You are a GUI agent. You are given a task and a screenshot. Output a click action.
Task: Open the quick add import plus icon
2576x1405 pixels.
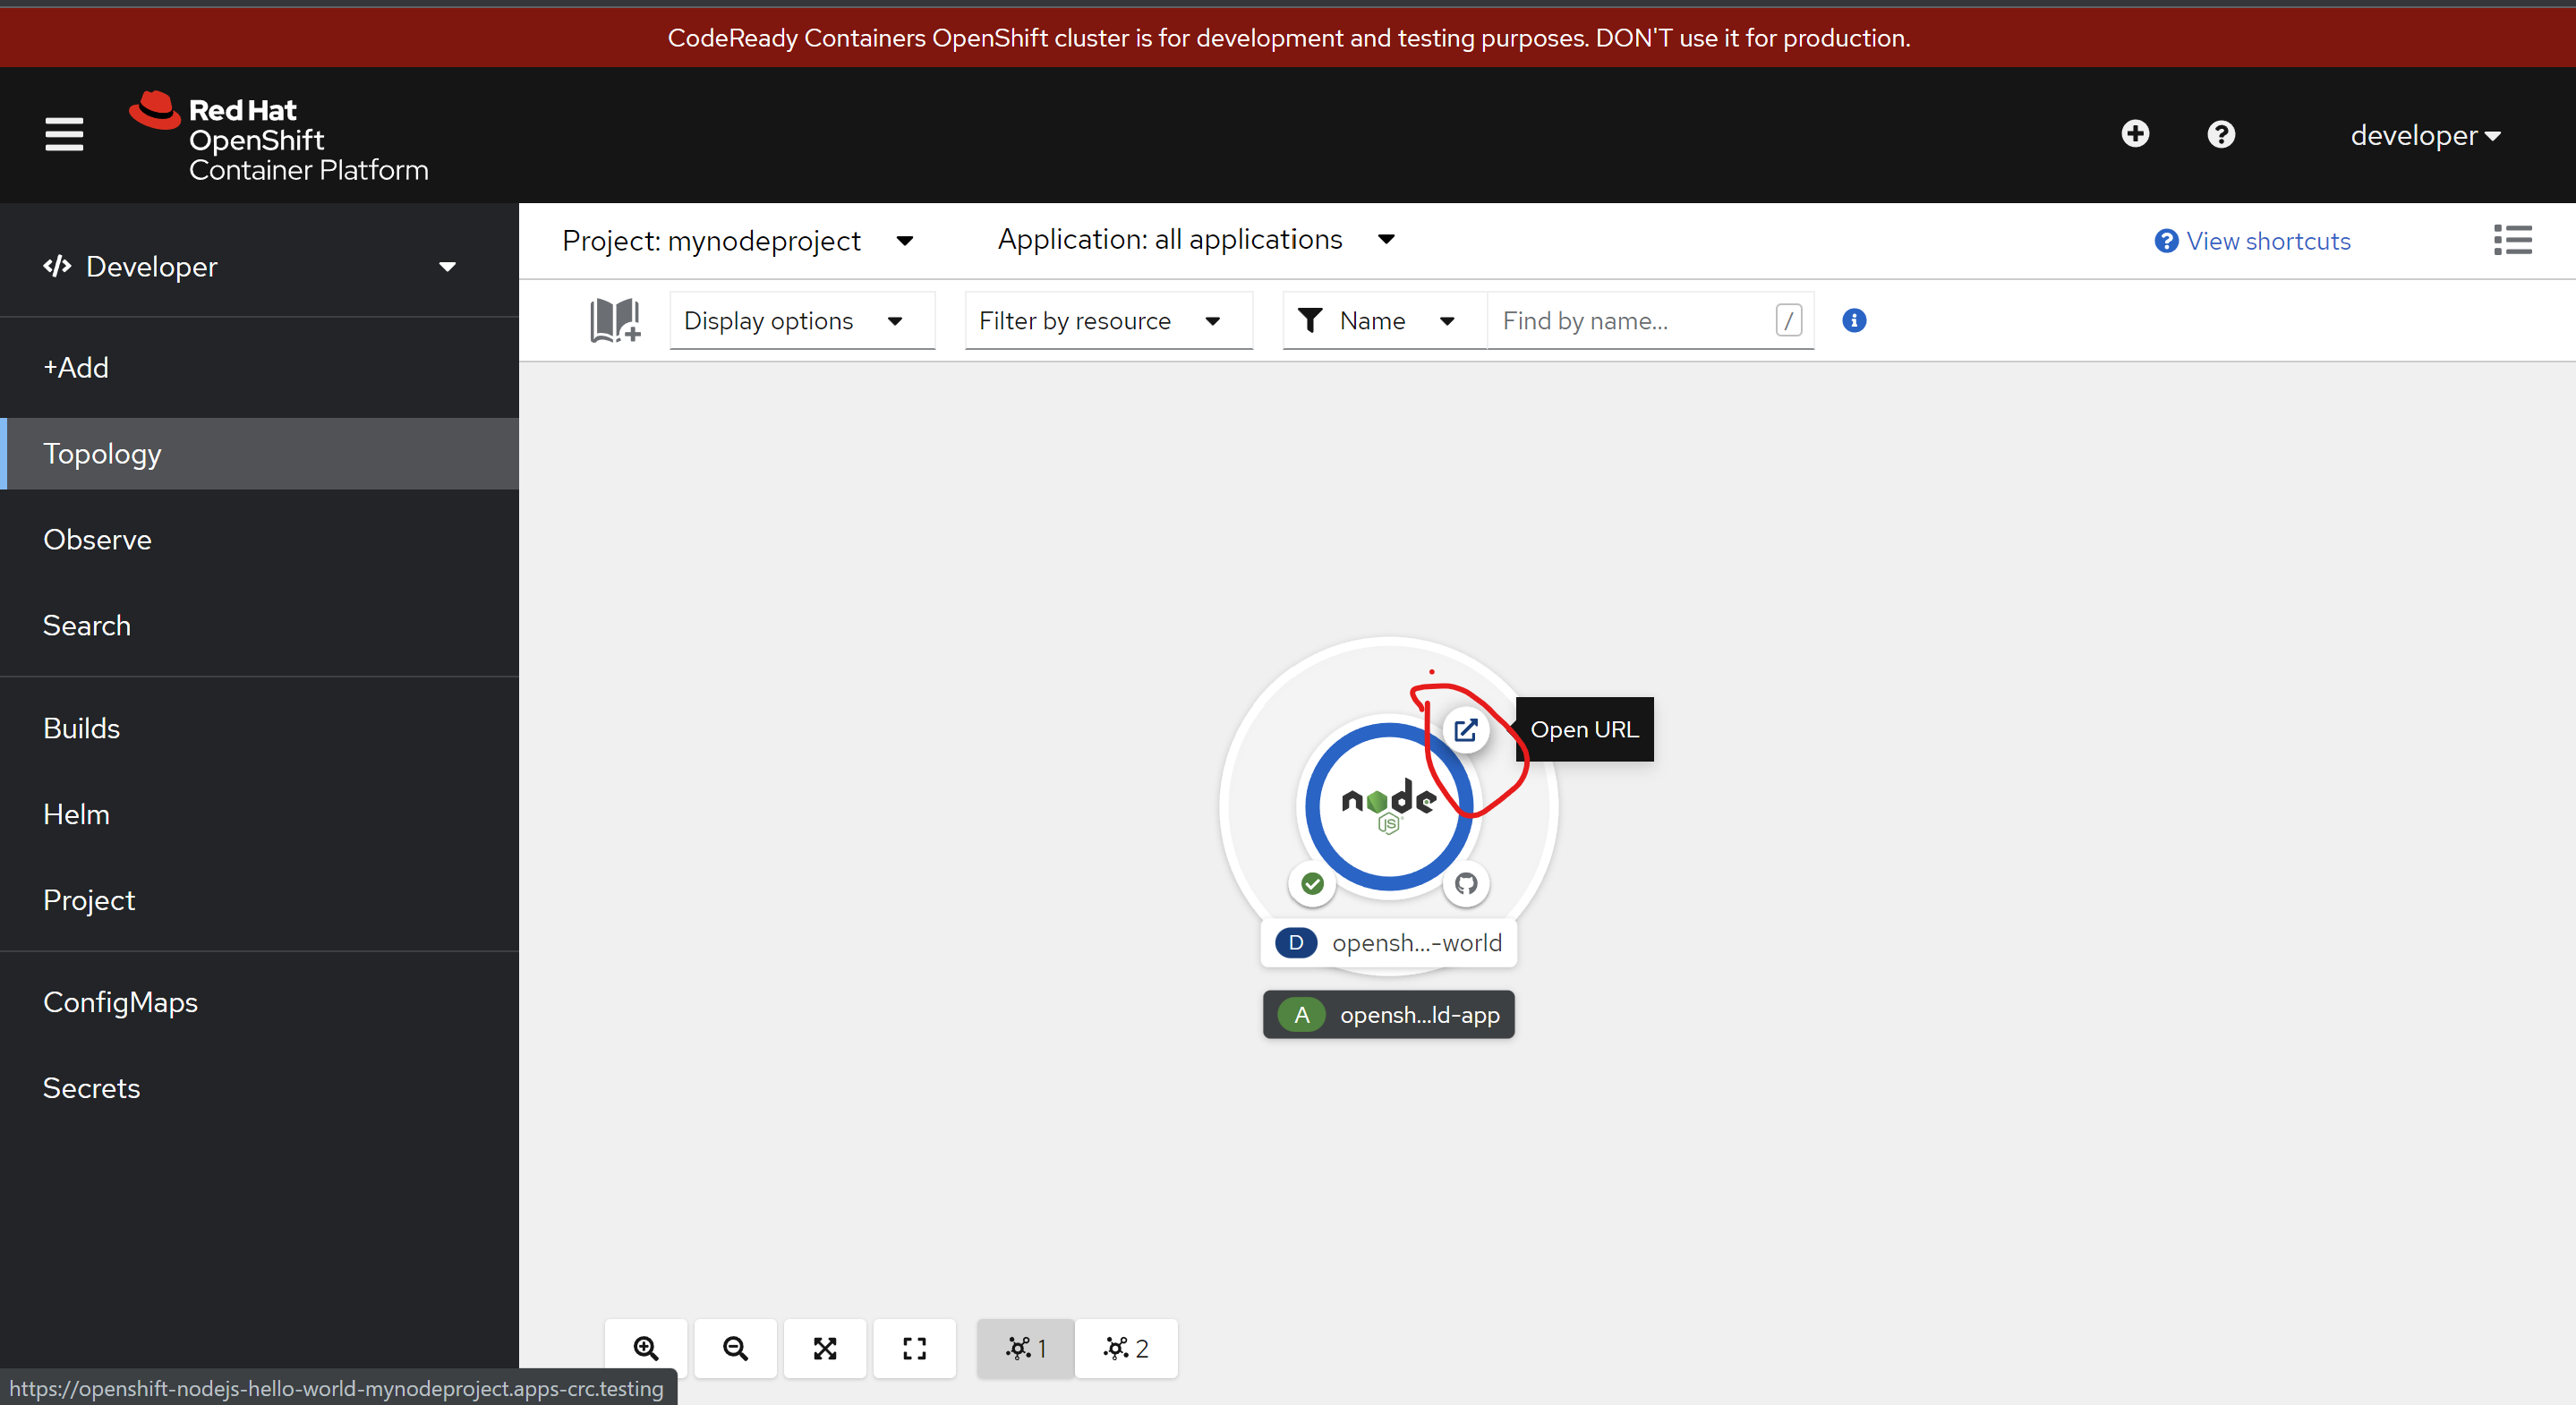(2134, 134)
